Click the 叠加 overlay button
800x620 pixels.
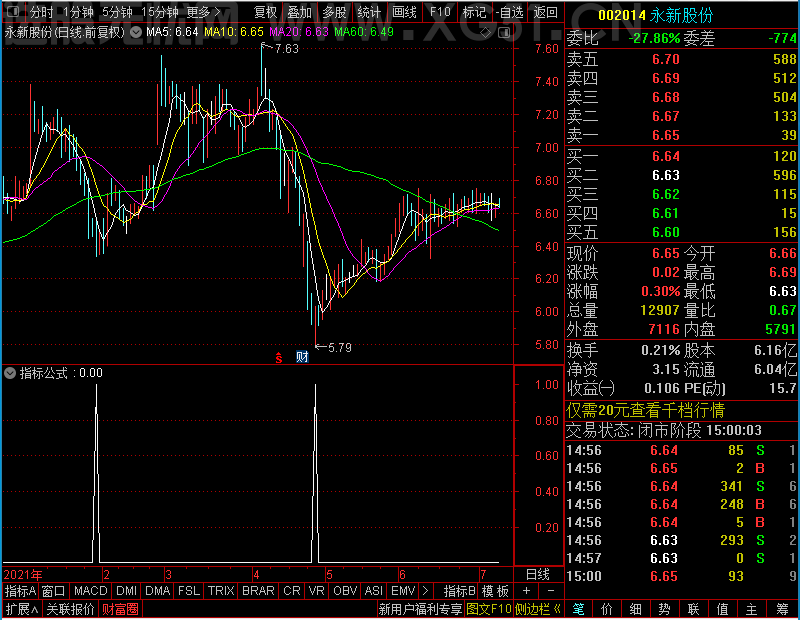point(299,12)
